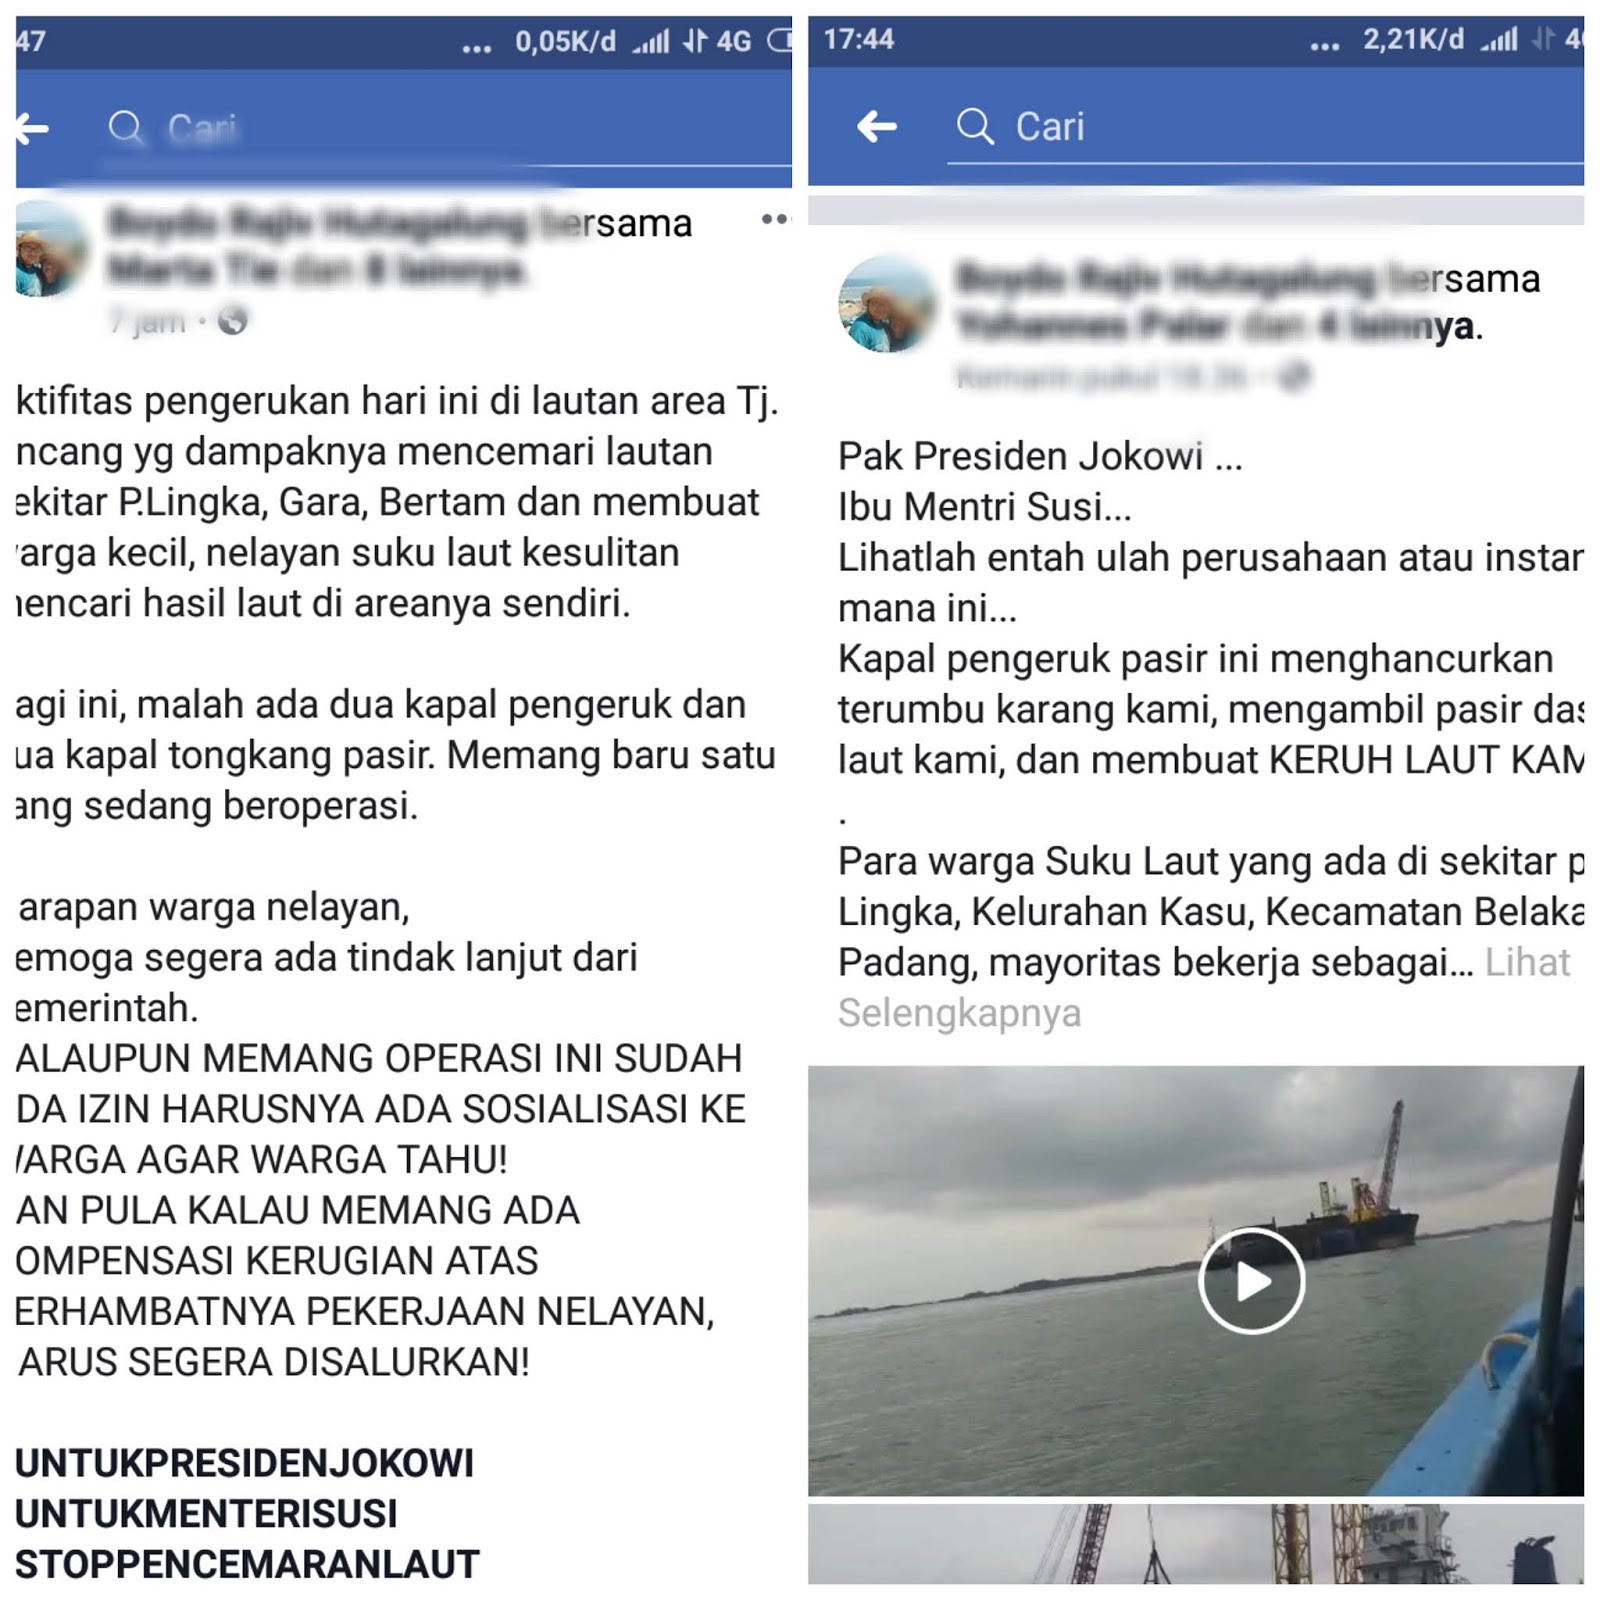
Task: Tap hashtag STOPPENCEMARANLAUT
Action: pyautogui.click(x=248, y=1564)
